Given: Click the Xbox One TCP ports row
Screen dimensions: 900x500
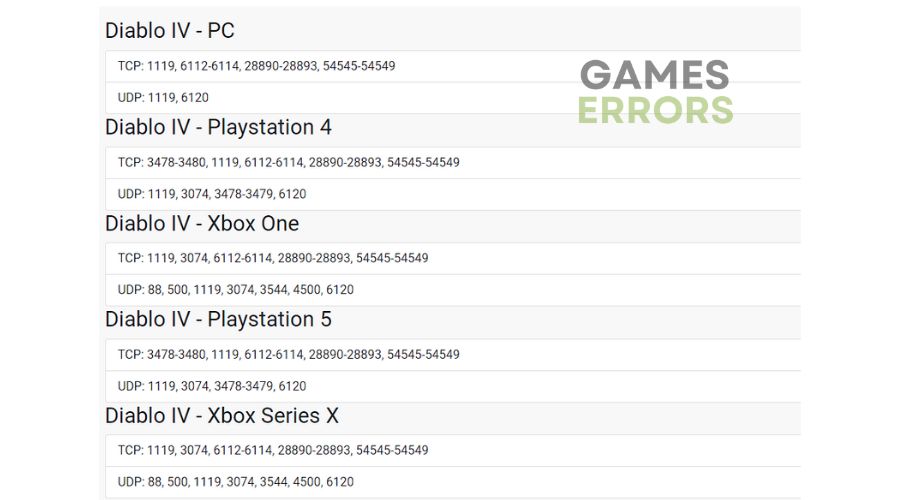Looking at the screenshot, I should [x=453, y=258].
